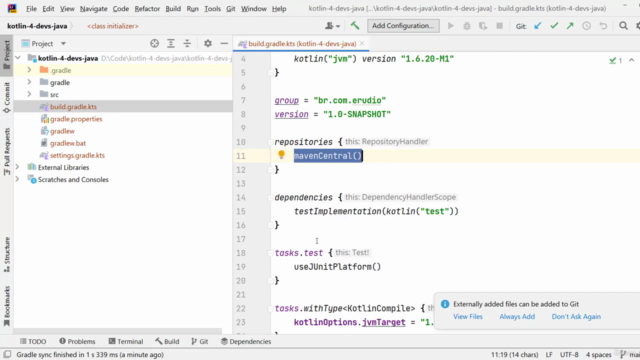Select settings.gradle.kts in project tree
Screen dimensions: 640x360
coord(77,155)
